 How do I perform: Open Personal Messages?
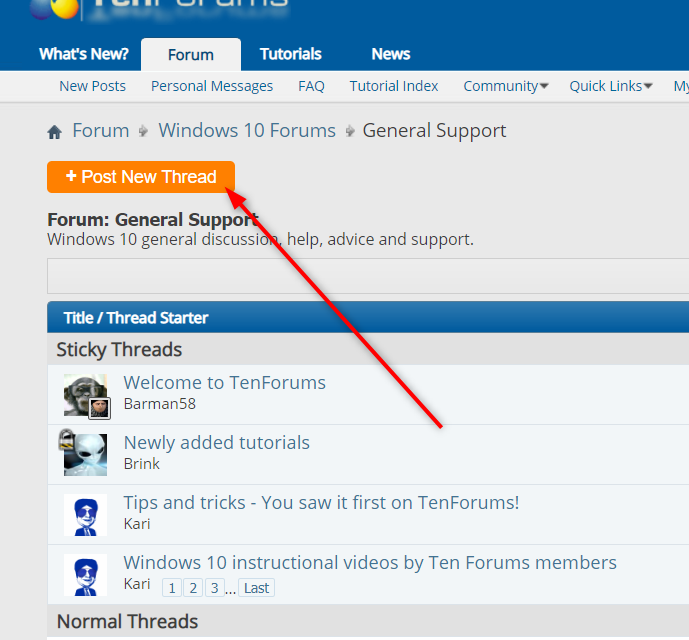point(212,86)
